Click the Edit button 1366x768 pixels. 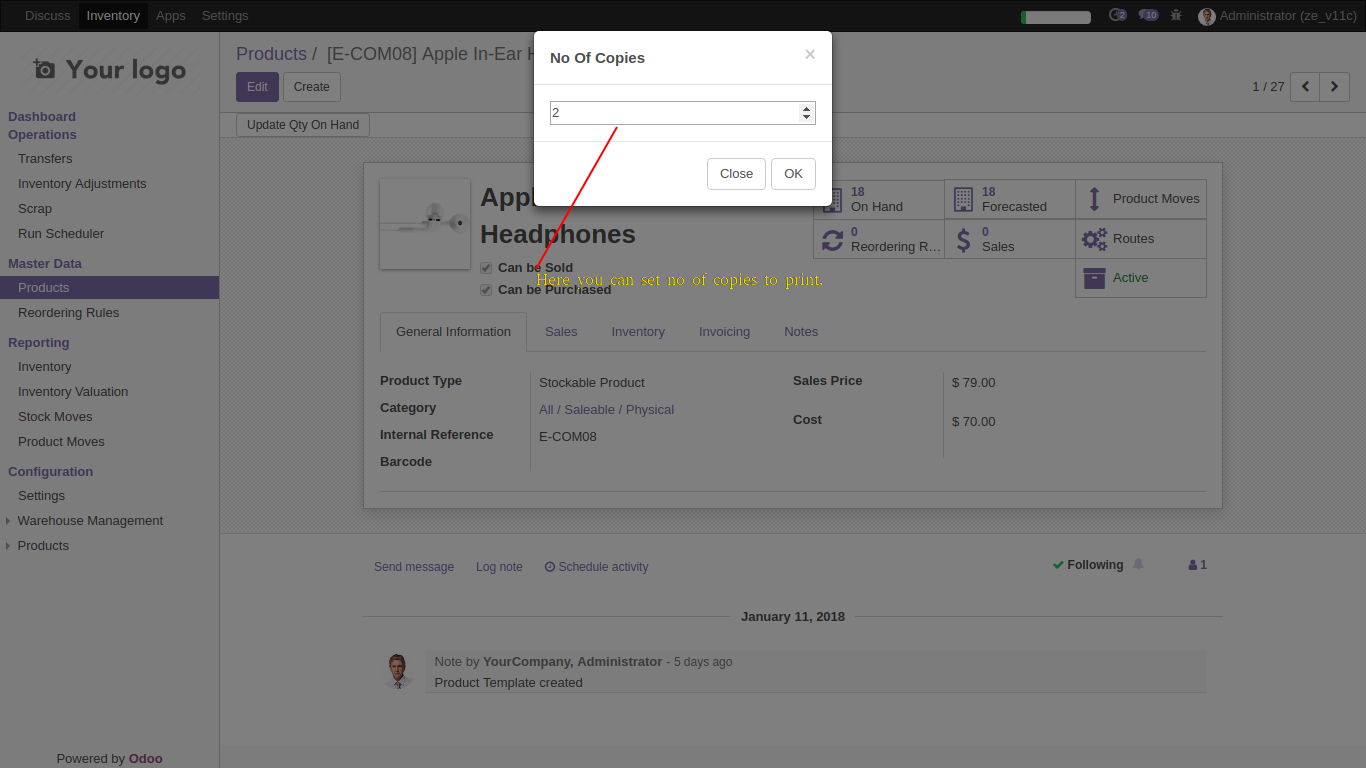point(257,87)
